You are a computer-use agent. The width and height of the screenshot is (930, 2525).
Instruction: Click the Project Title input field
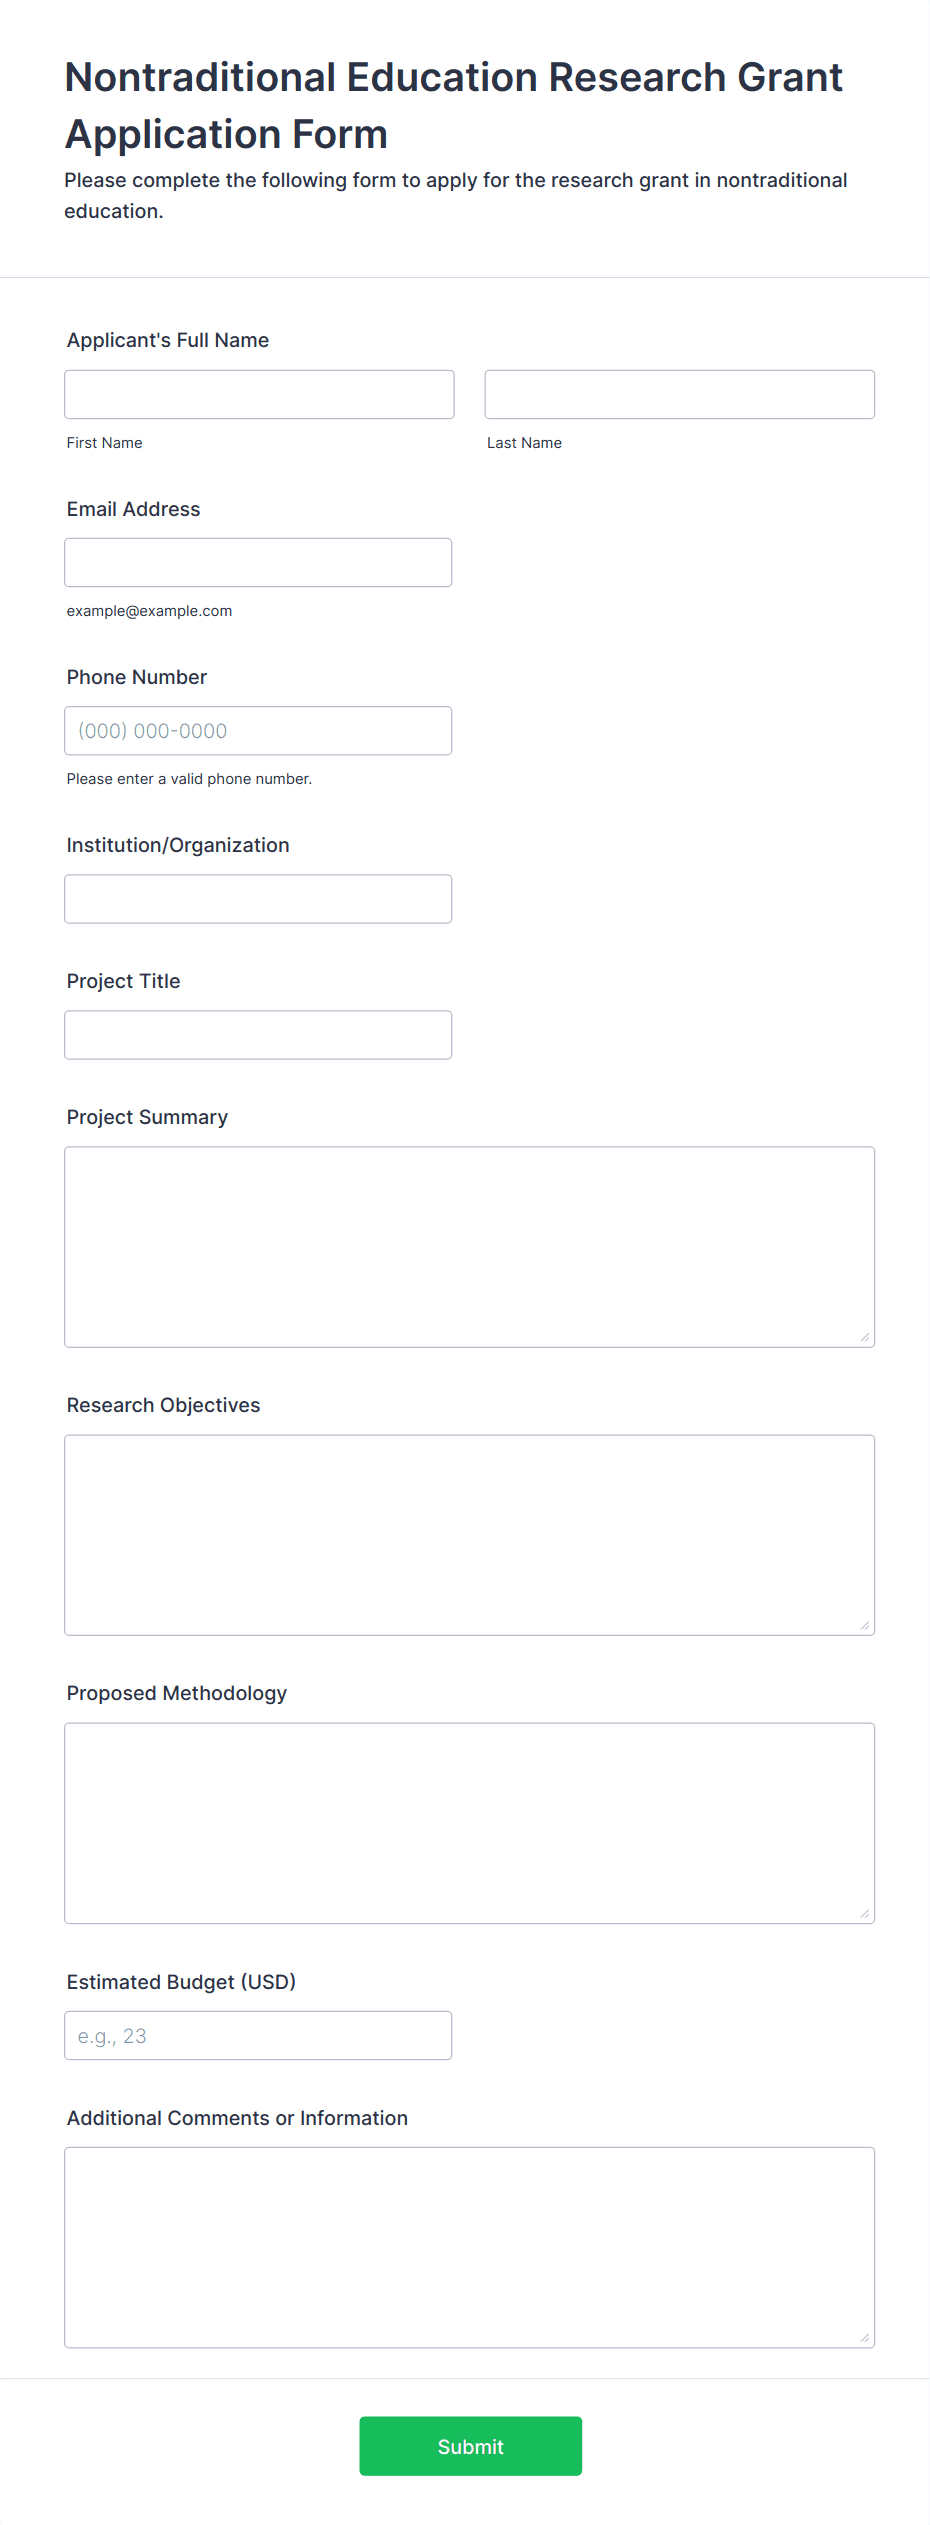258,1035
